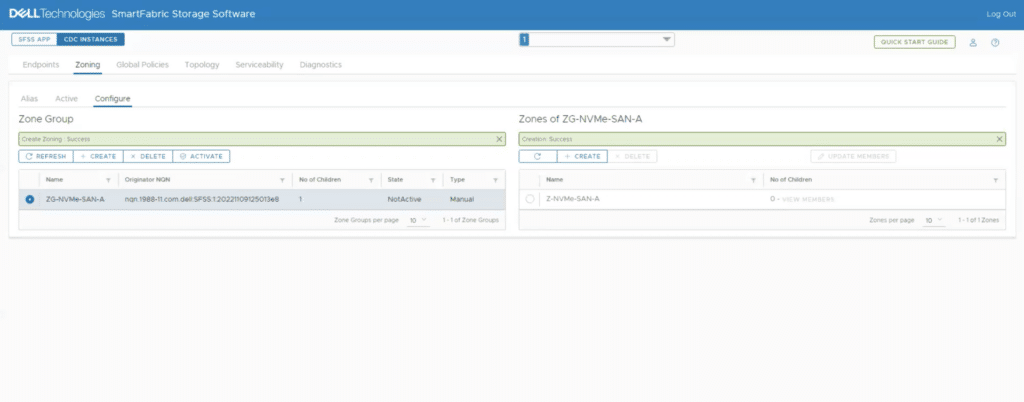Dismiss the Create Zoning Success banner

(499, 139)
